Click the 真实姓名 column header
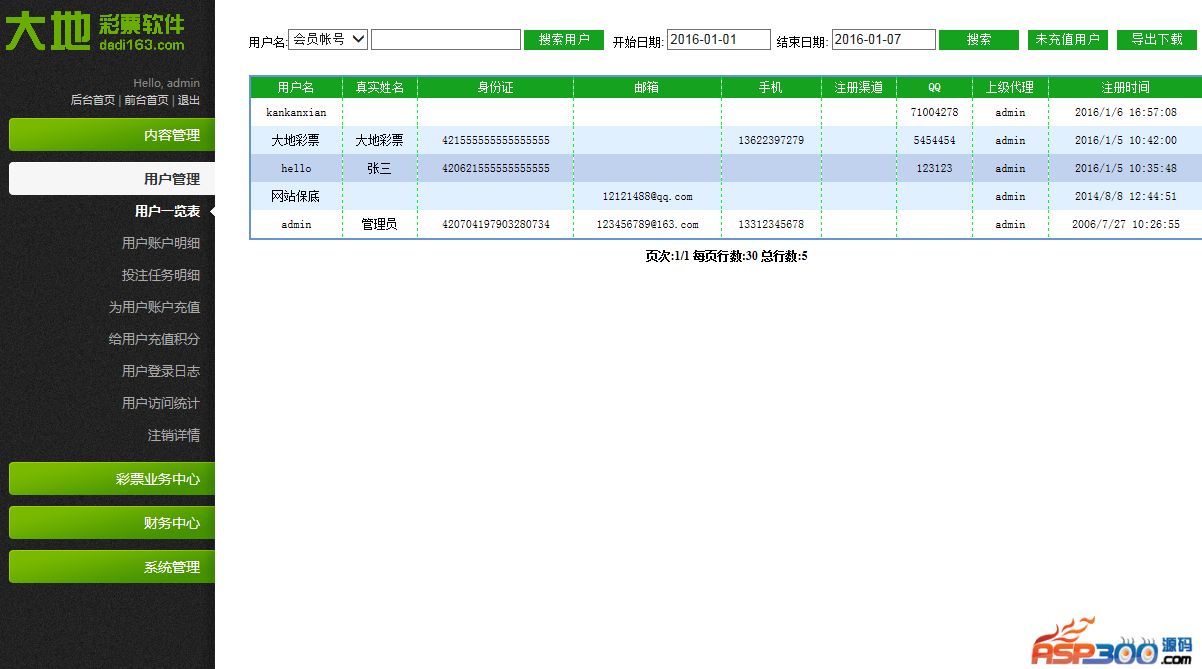The height and width of the screenshot is (669, 1202). pyautogui.click(x=380, y=88)
